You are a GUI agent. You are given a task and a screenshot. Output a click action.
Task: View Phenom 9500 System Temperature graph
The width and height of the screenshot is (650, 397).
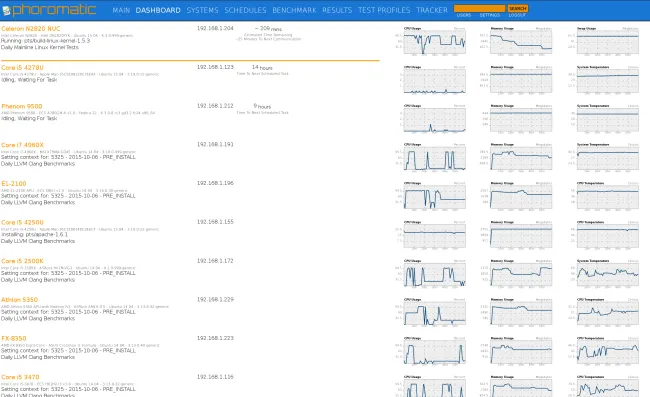tap(603, 119)
